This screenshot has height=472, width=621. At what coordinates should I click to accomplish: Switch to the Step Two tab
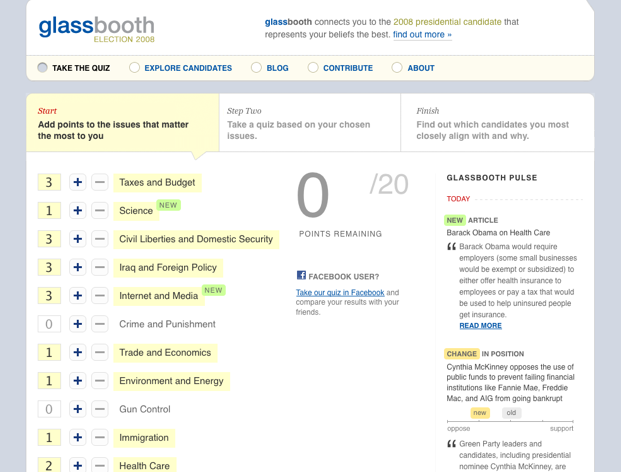point(310,123)
